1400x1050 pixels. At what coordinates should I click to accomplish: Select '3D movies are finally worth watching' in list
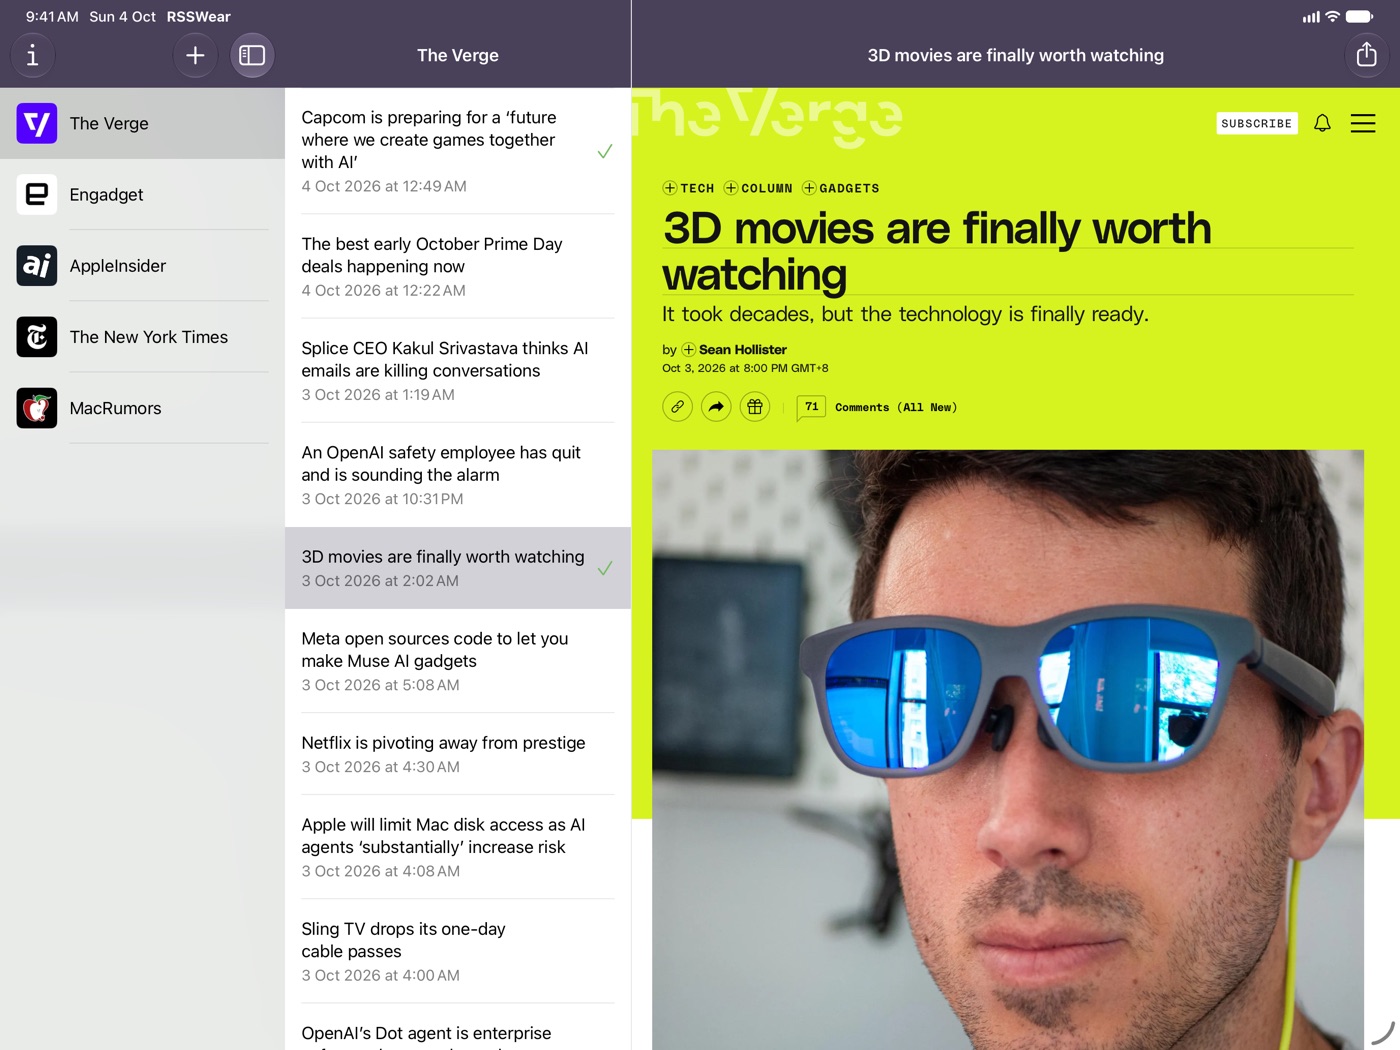pos(458,568)
